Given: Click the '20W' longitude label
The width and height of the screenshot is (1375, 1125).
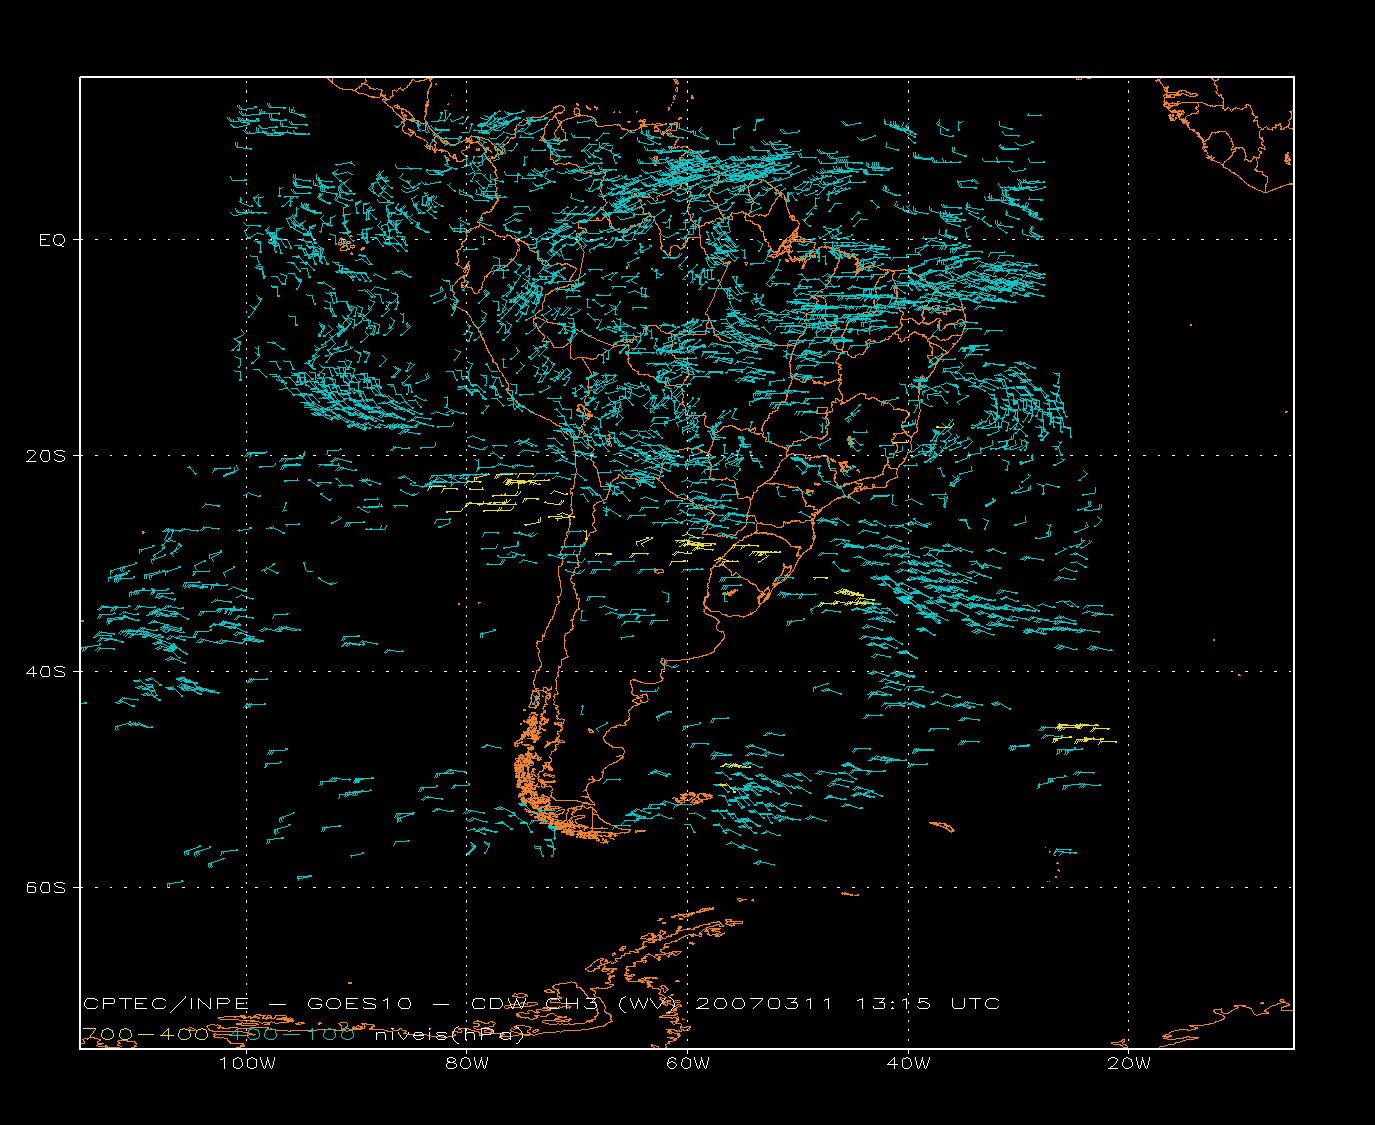Looking at the screenshot, I should point(1129,1063).
